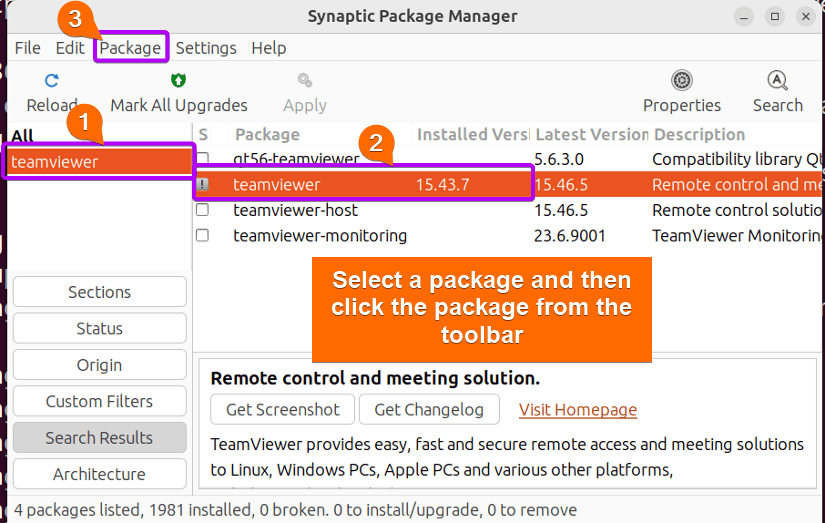Click installed version 15.43.7 cell
The width and height of the screenshot is (825, 523).
[442, 185]
